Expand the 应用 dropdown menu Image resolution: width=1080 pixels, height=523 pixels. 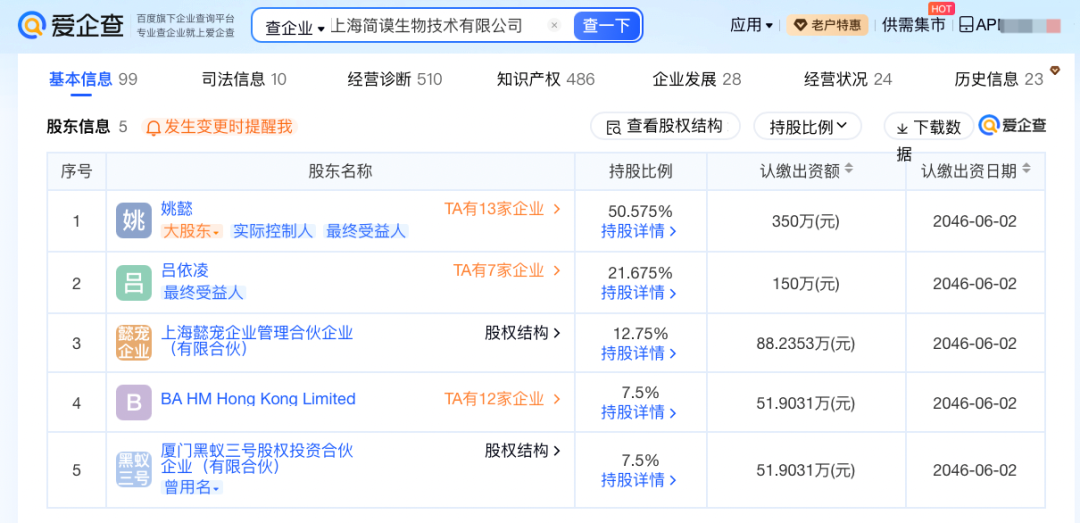coord(751,25)
